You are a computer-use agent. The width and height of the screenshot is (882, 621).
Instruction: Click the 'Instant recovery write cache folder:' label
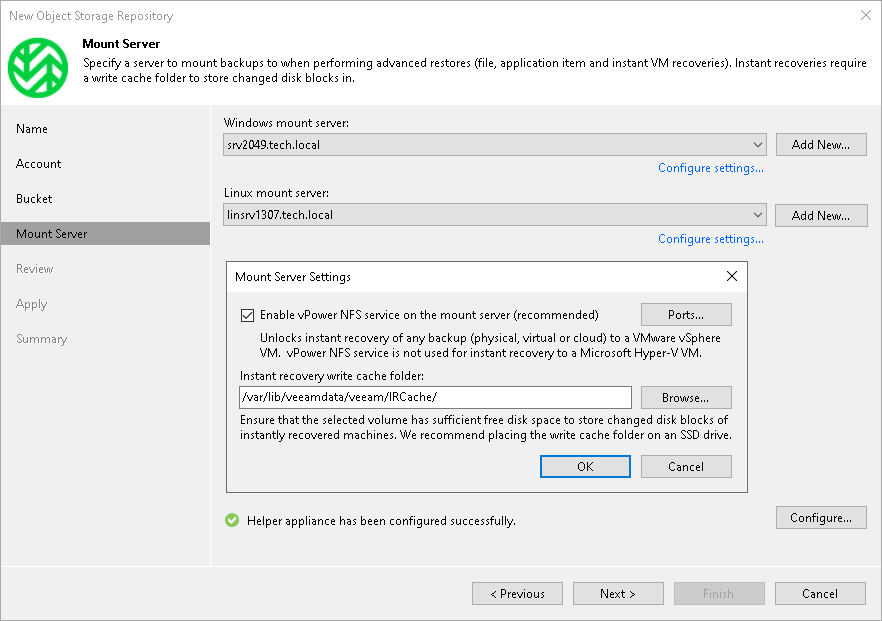coord(332,376)
